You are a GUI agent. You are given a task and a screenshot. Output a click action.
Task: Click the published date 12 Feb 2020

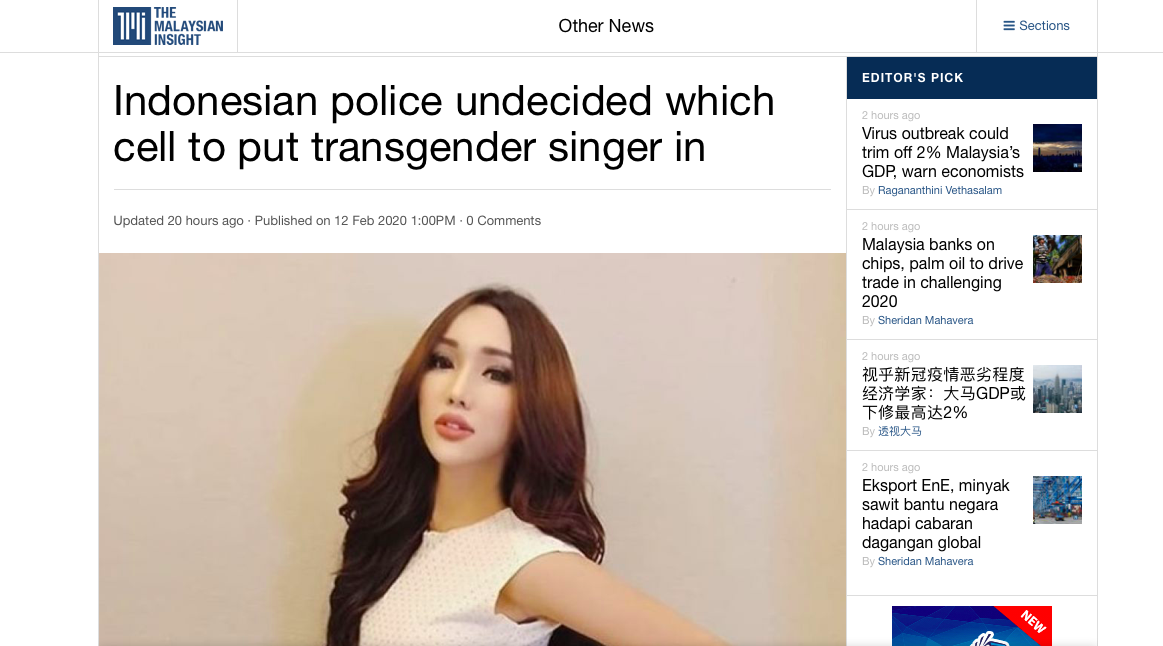click(x=370, y=221)
